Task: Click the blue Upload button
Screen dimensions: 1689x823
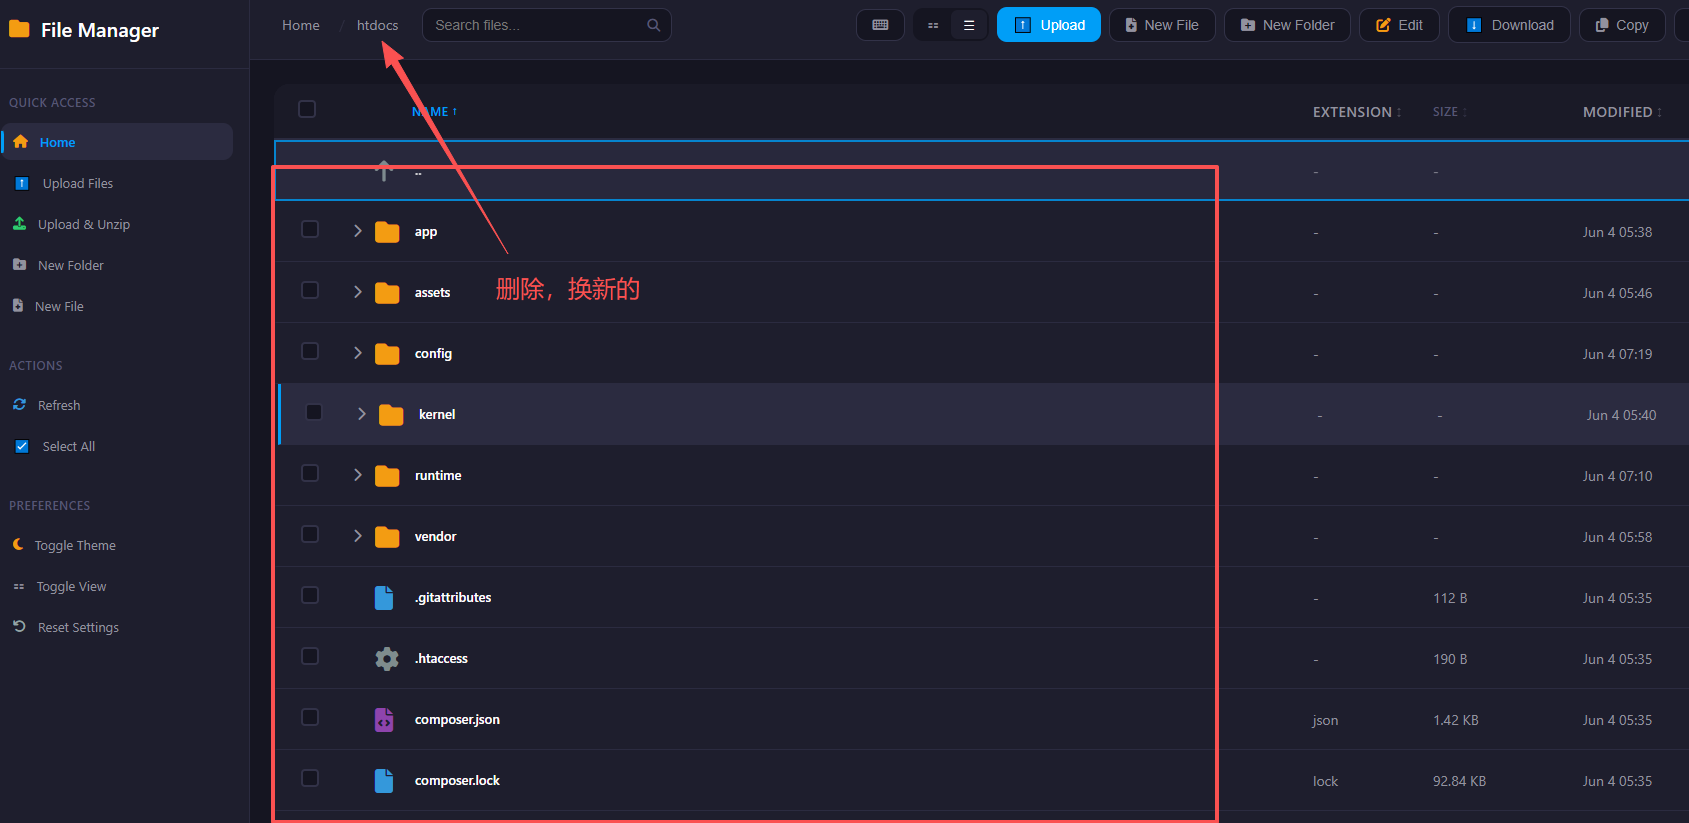Action: [1049, 25]
